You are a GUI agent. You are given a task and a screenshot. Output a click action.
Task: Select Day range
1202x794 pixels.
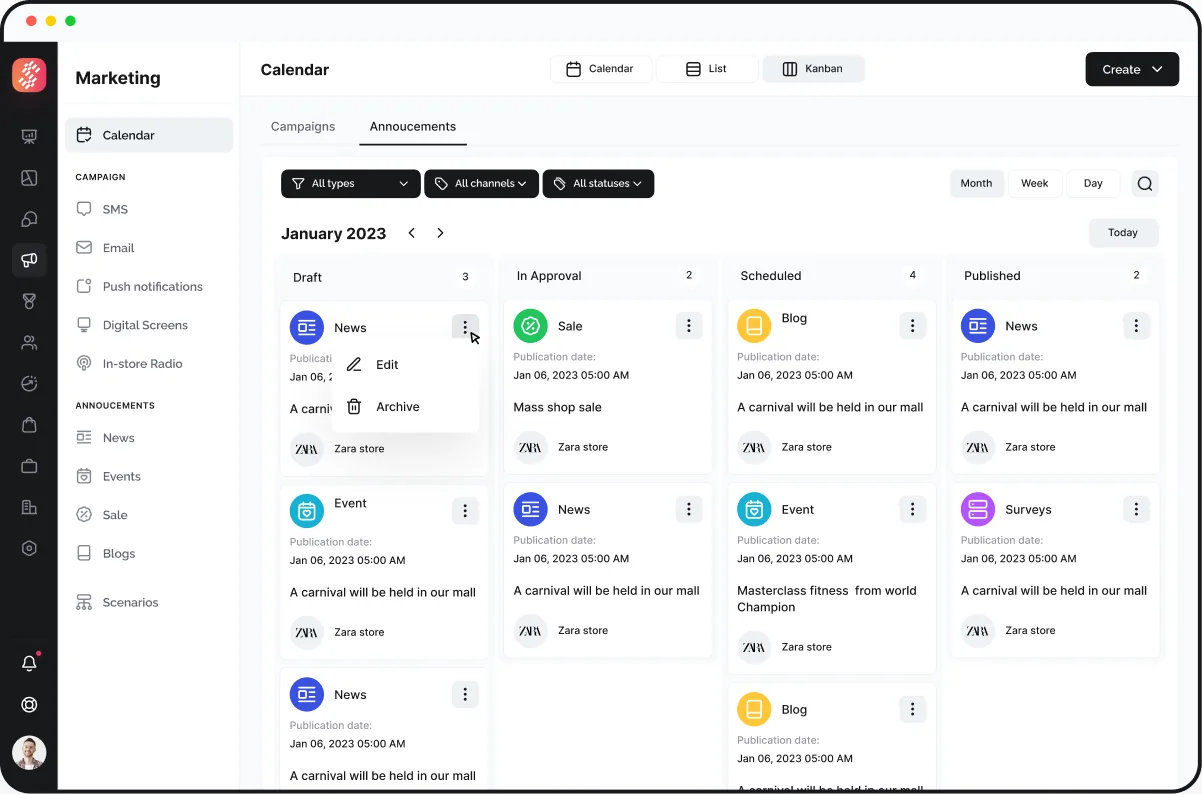(x=1093, y=183)
